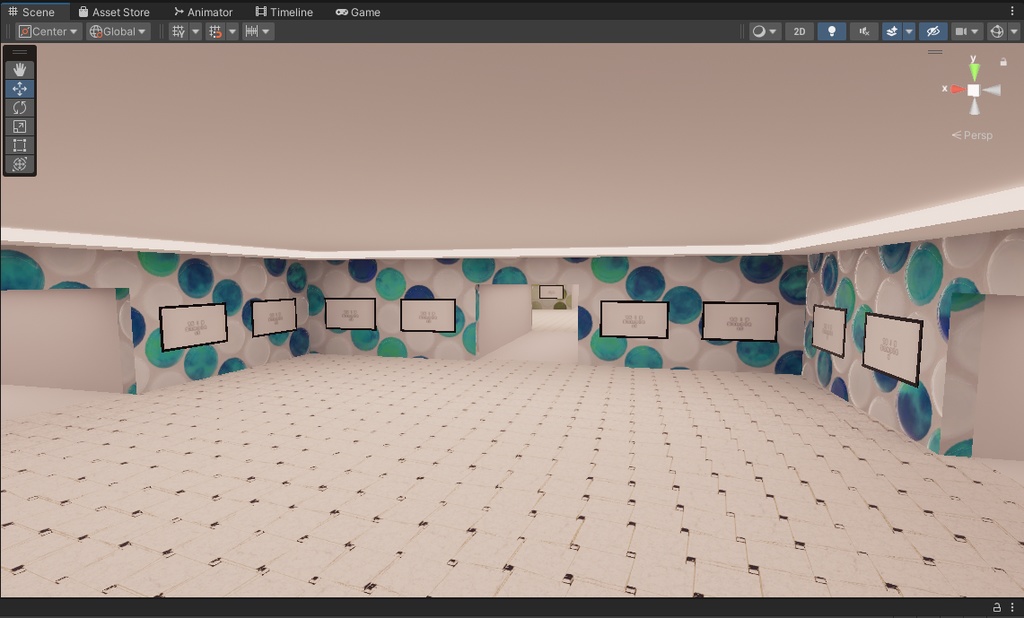The image size is (1024, 618).
Task: Open the Timeline tab
Action: [x=284, y=12]
